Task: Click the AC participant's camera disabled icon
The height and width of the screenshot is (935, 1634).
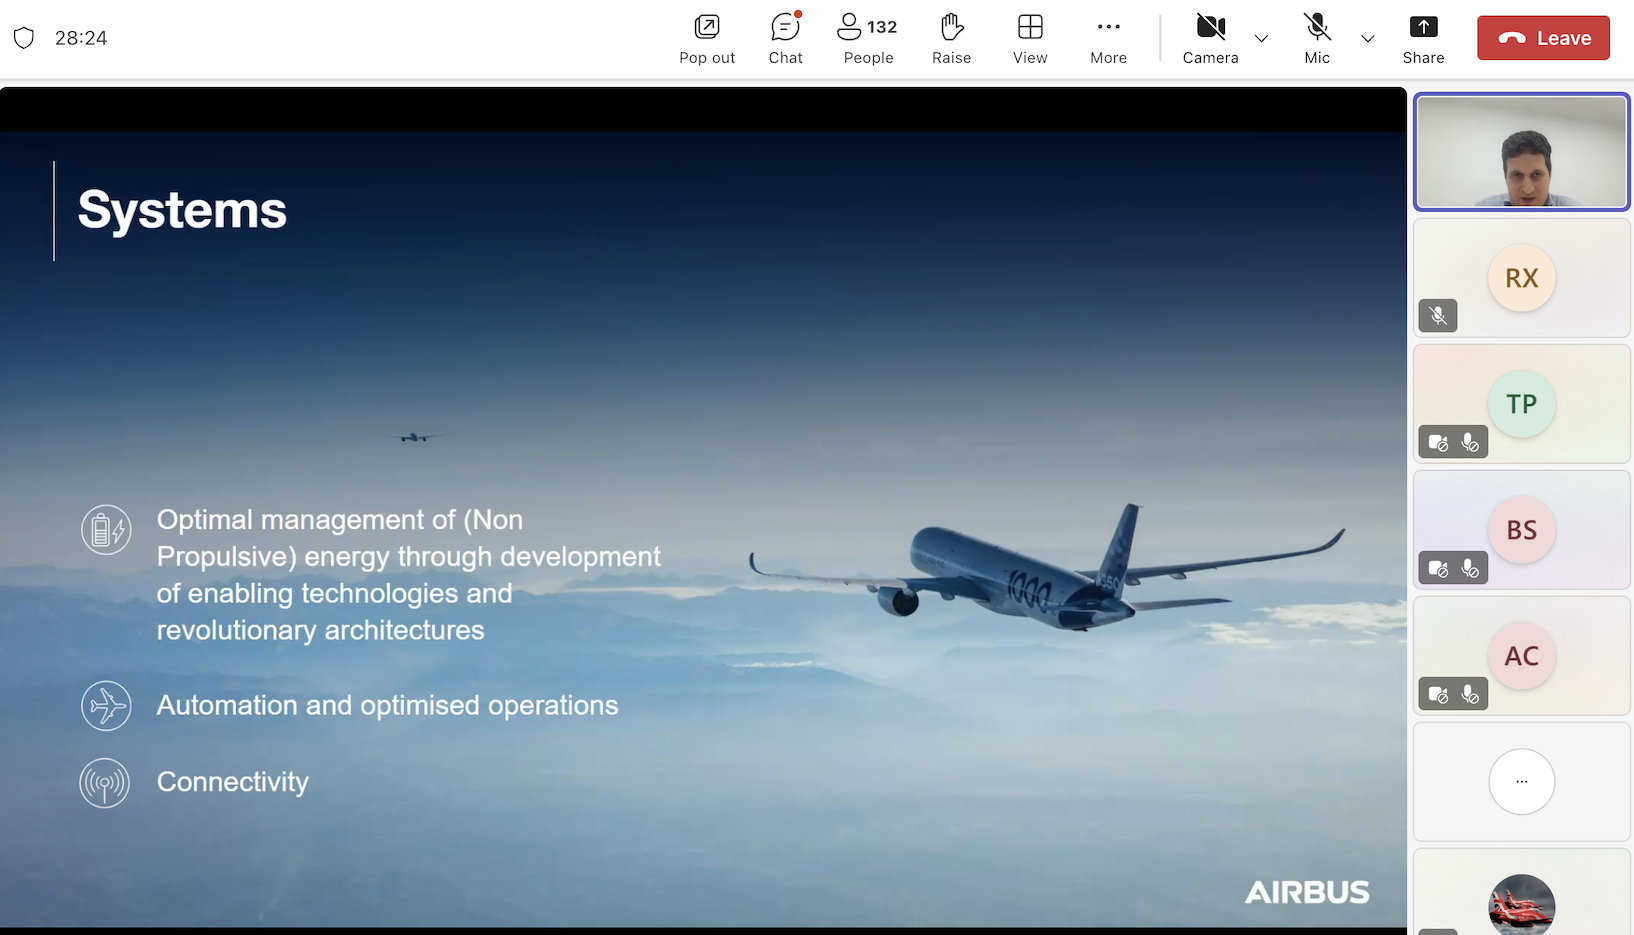Action: 1438,694
